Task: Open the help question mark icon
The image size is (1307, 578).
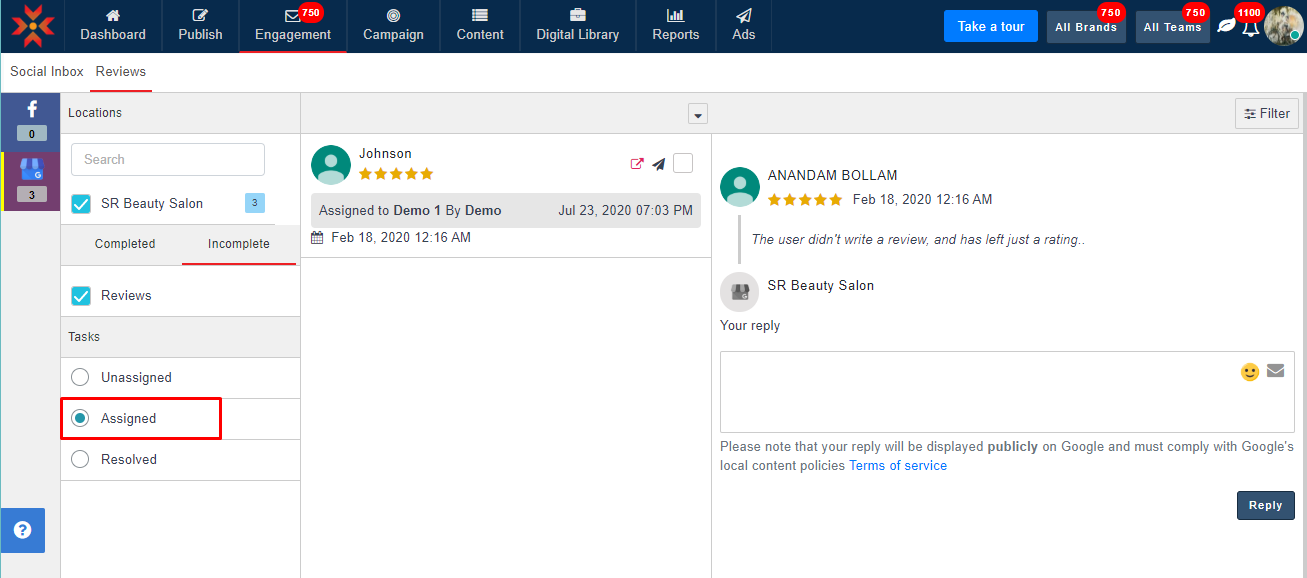Action: pyautogui.click(x=23, y=530)
